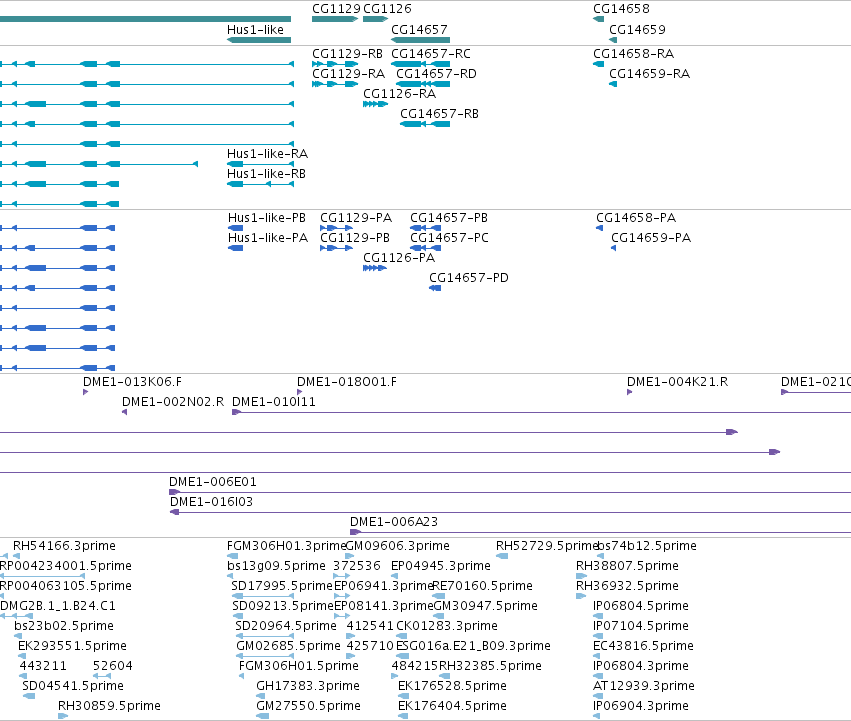Image resolution: width=851 pixels, height=721 pixels.
Task: Select protein CG1126-PA
Action: click(399, 258)
